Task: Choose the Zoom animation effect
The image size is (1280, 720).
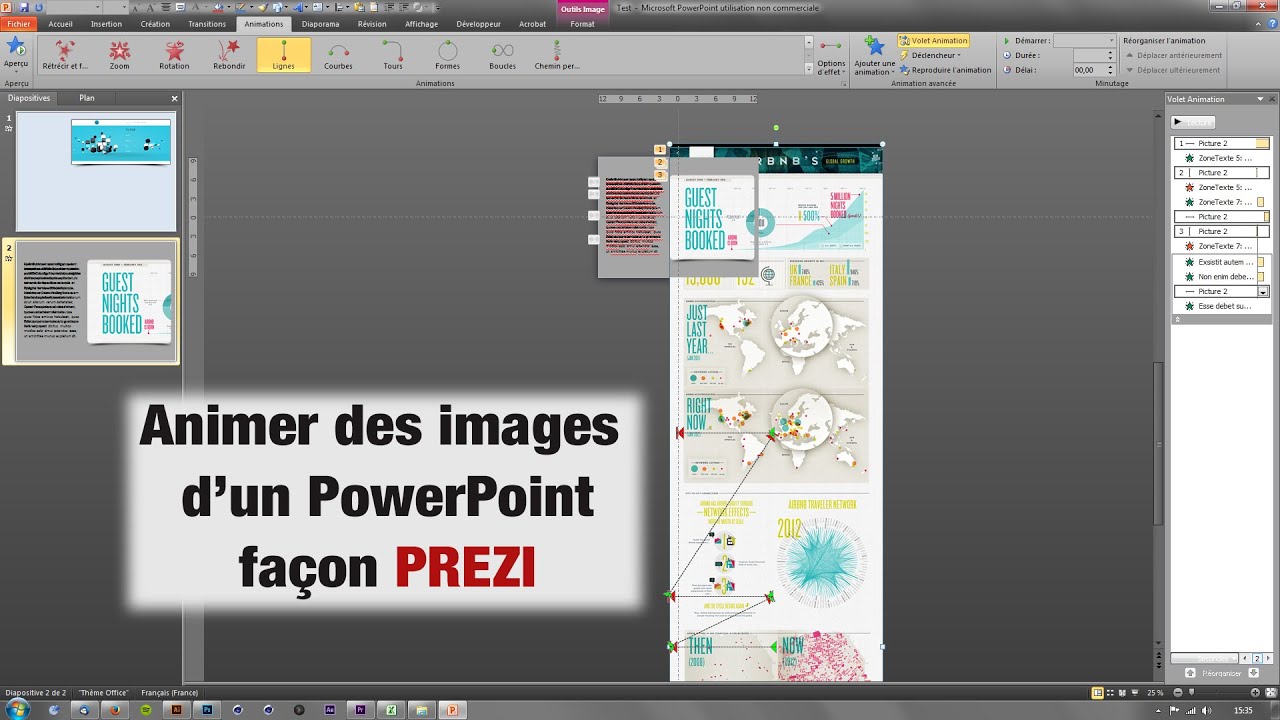Action: pos(120,55)
